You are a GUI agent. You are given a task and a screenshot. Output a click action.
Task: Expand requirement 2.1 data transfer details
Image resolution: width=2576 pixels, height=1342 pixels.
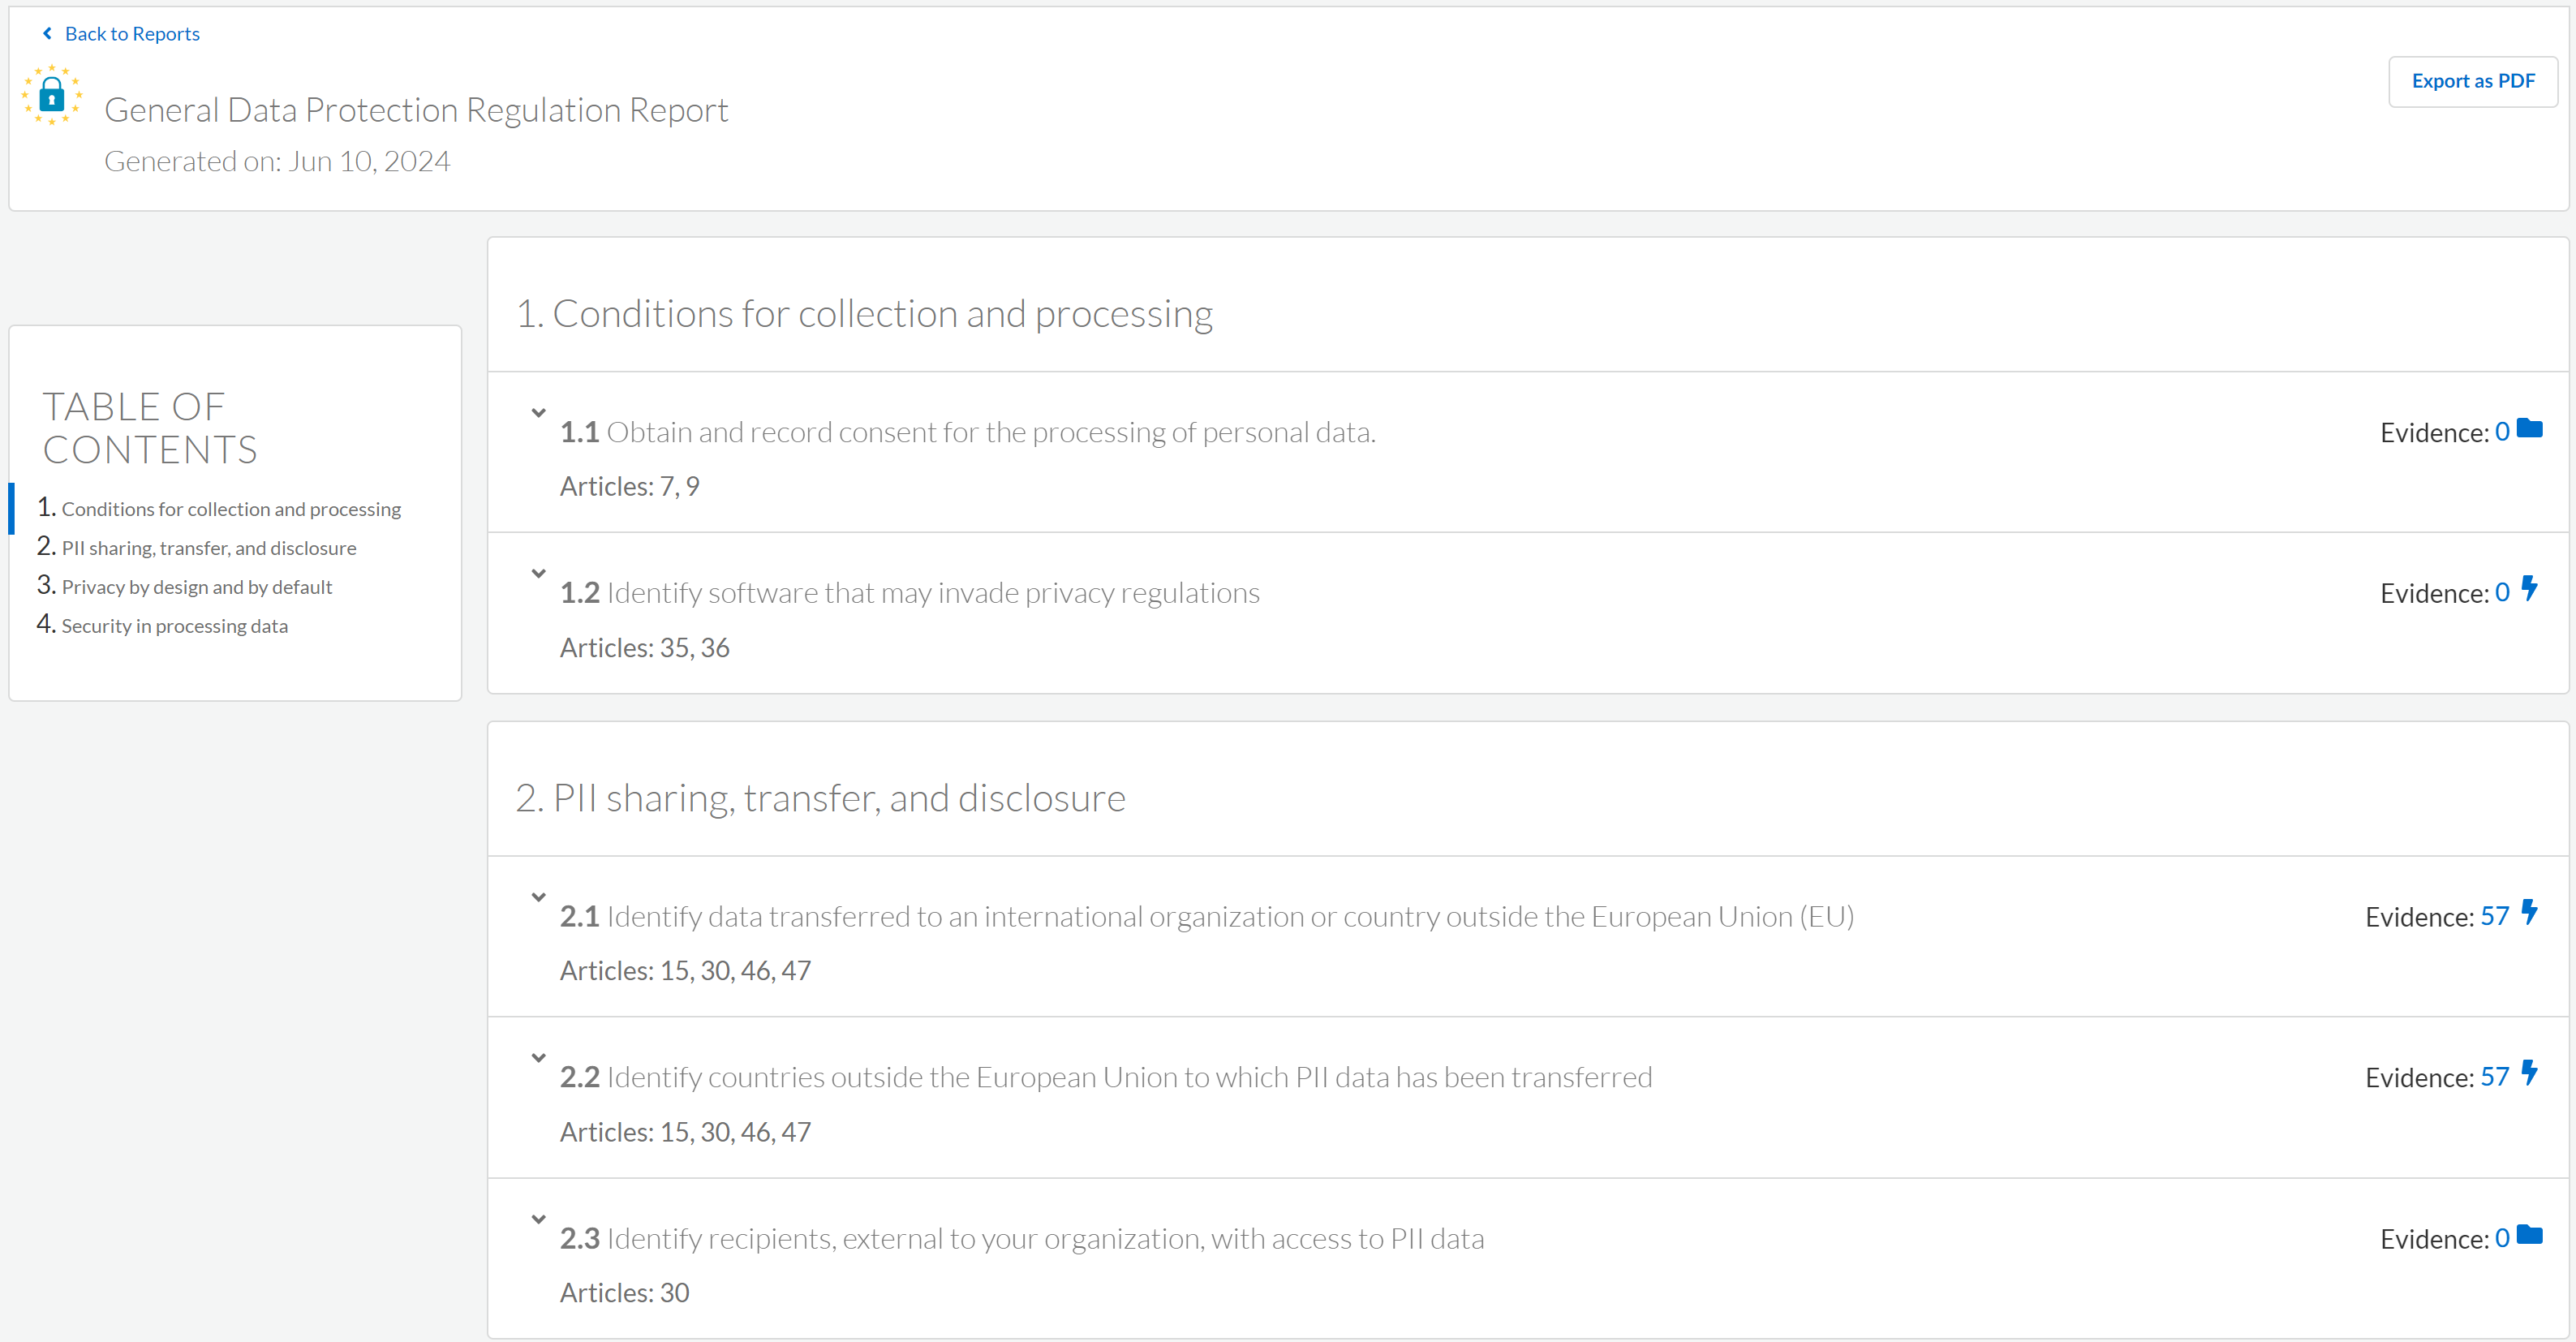pos(538,897)
